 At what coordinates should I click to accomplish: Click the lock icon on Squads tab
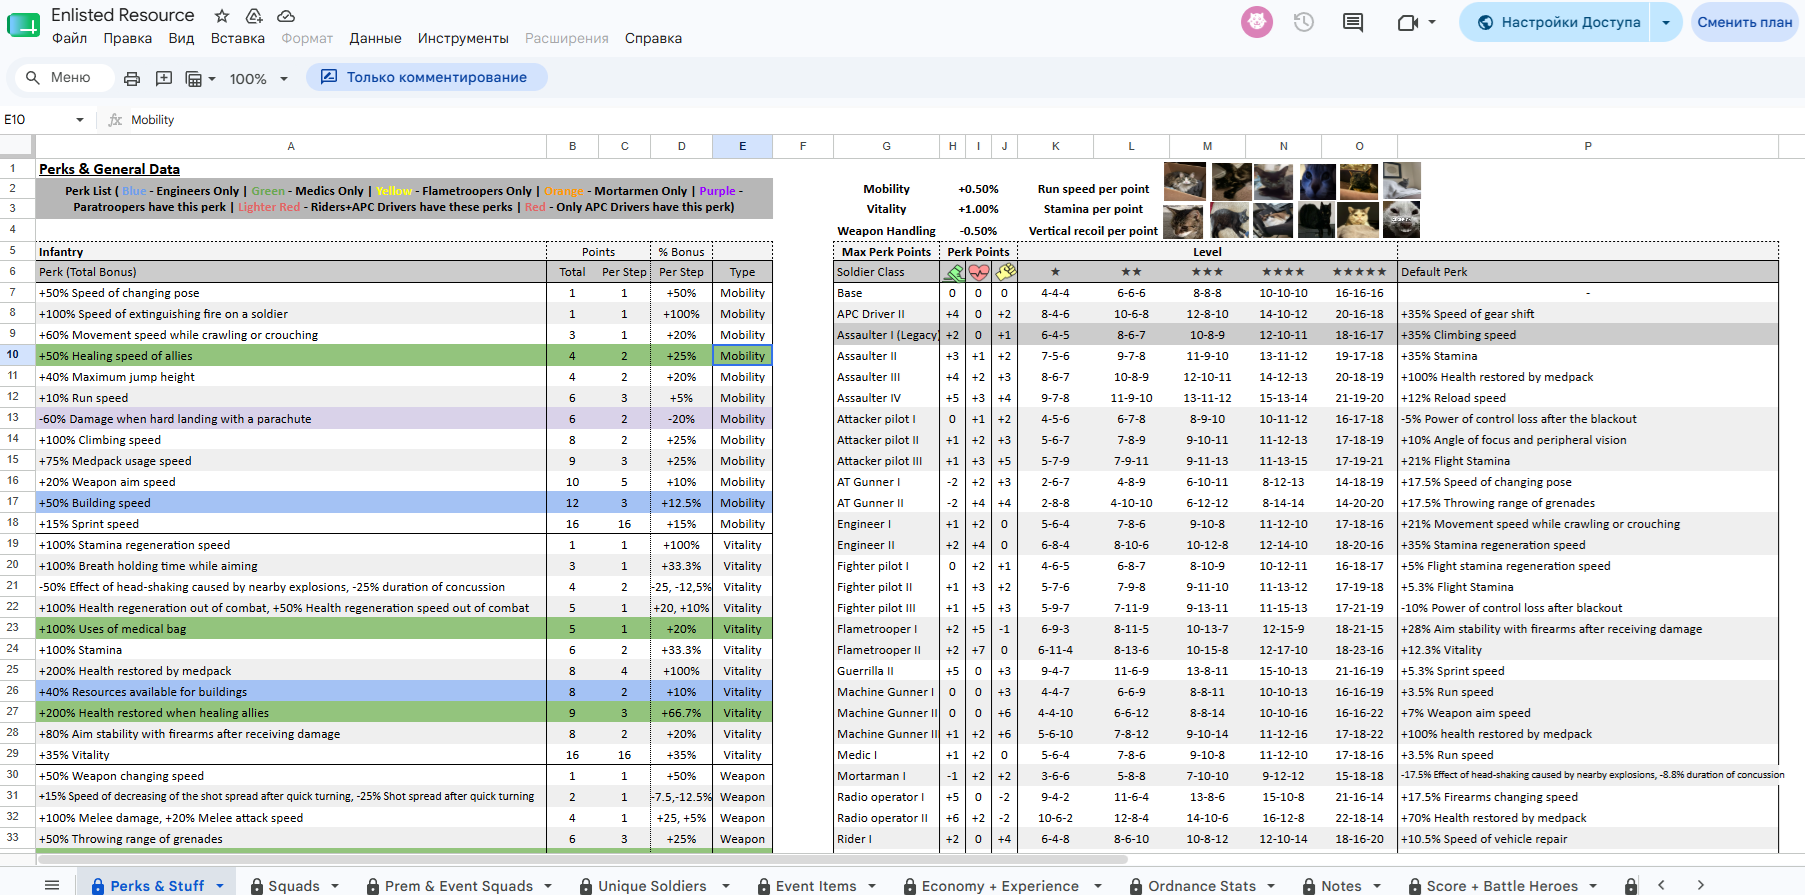click(257, 886)
